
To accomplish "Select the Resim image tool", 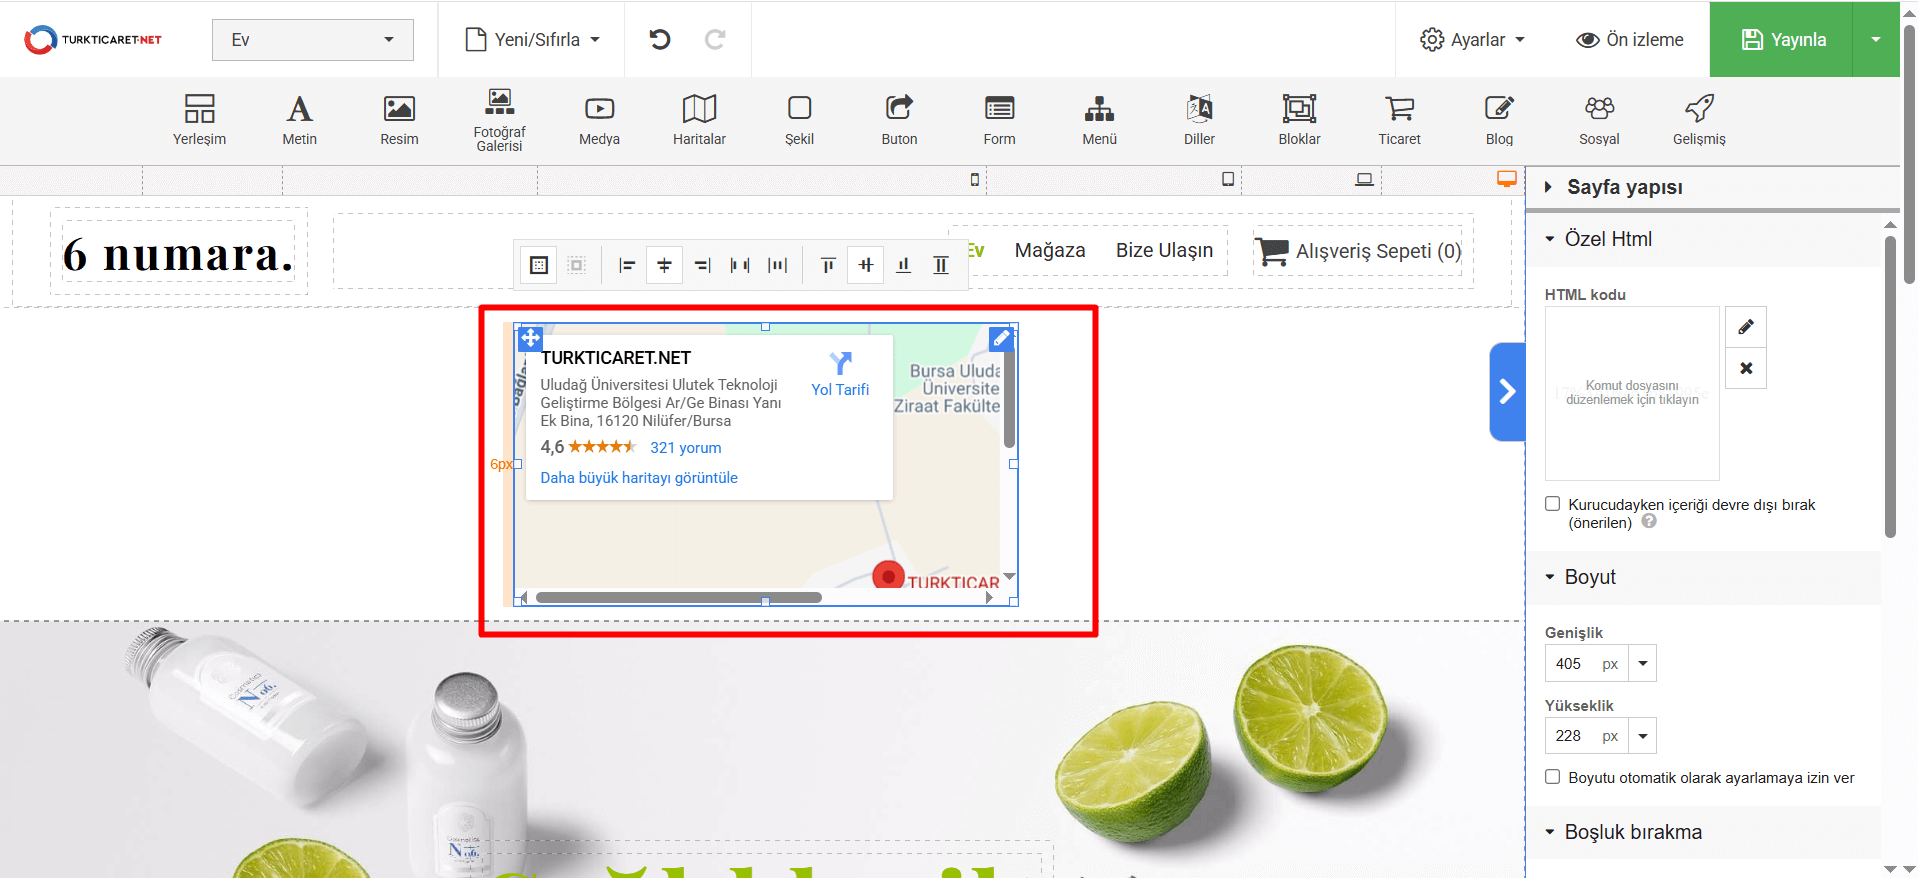I will [x=399, y=120].
